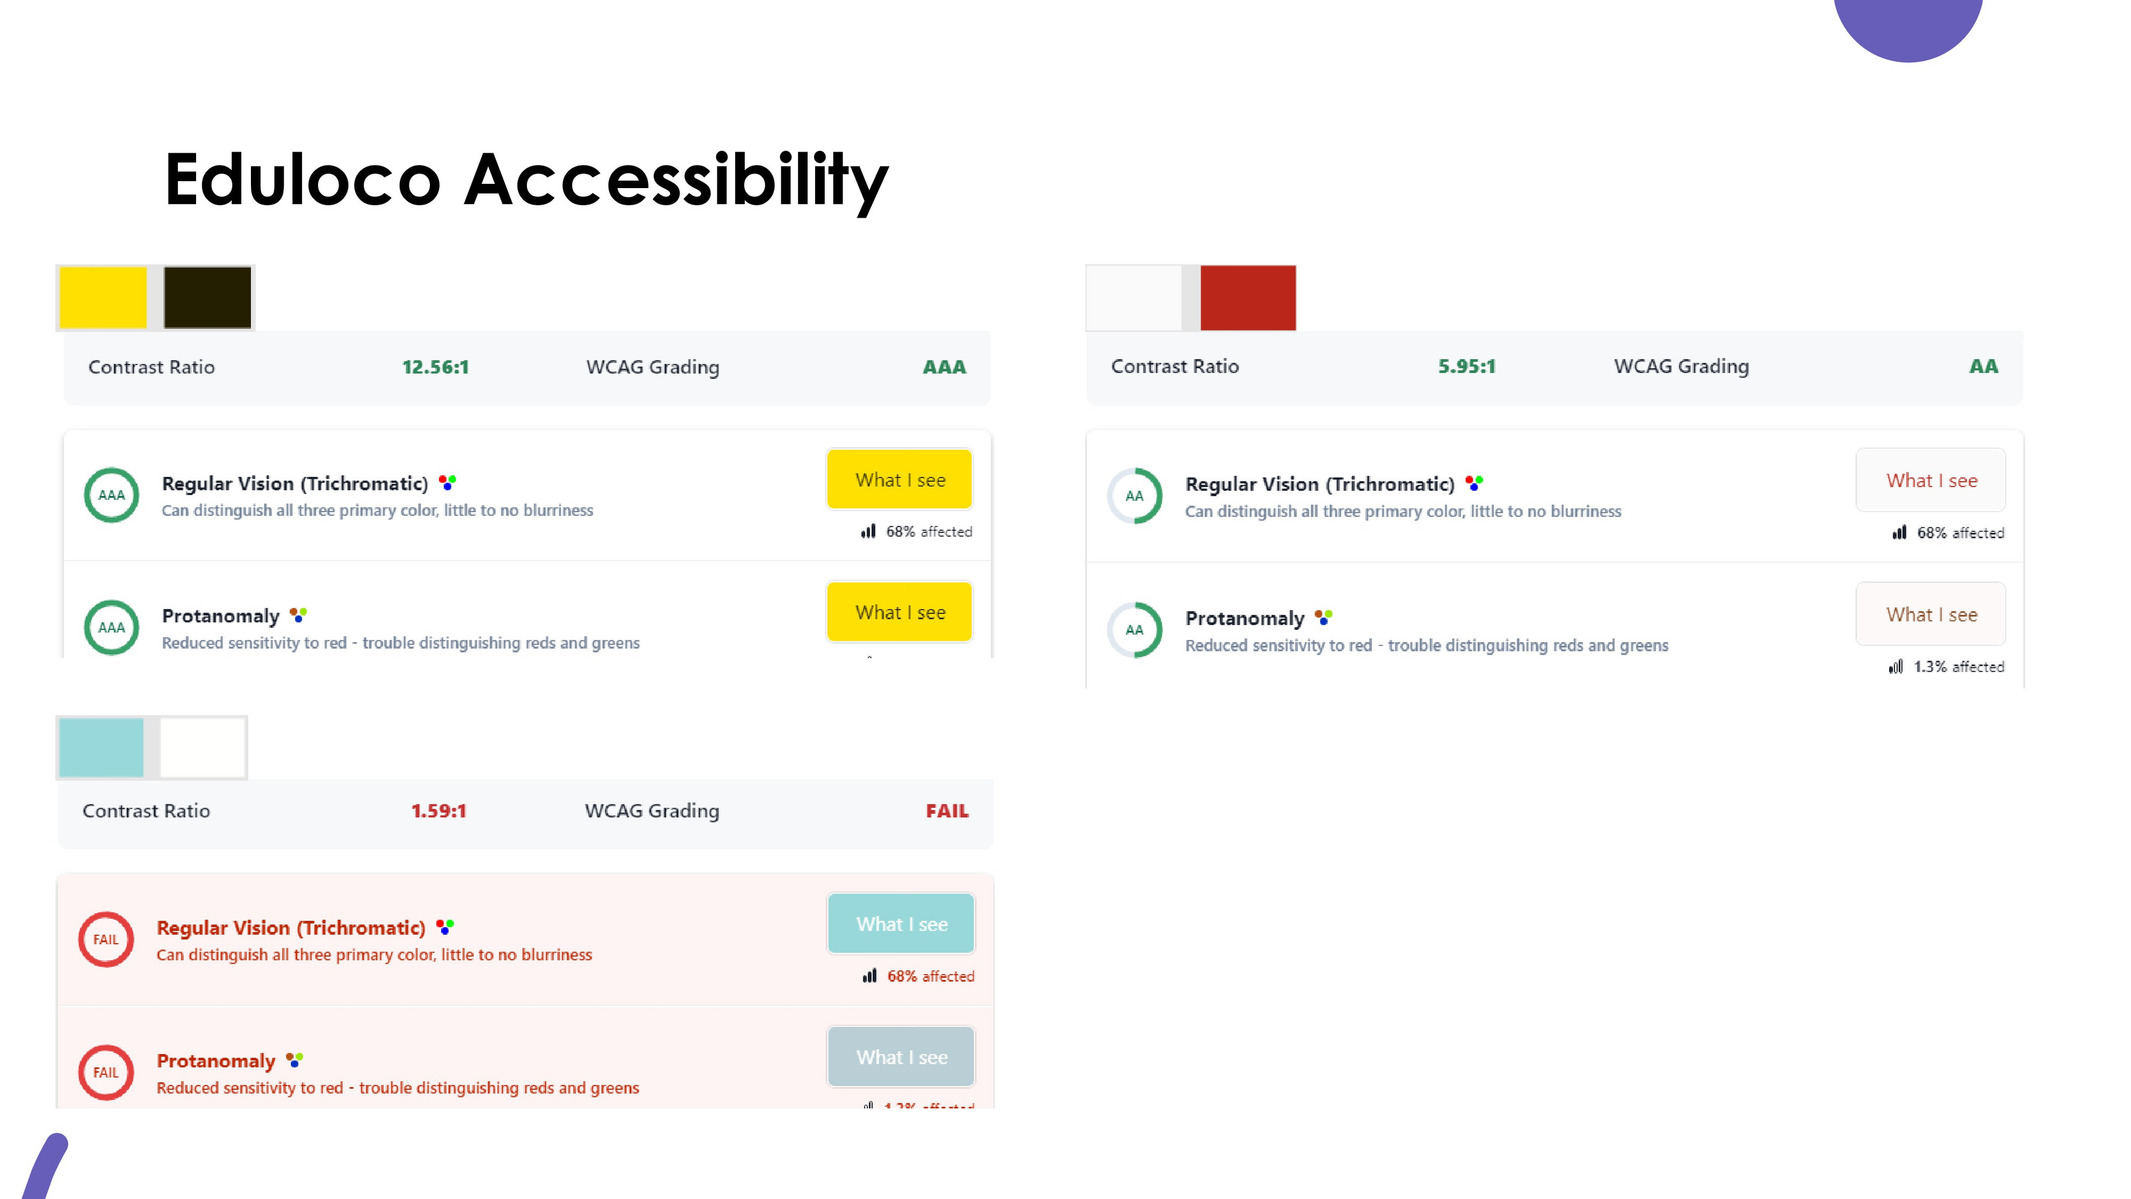
Task: Click red-text 'What I see' for Regular Vision
Action: point(1931,480)
